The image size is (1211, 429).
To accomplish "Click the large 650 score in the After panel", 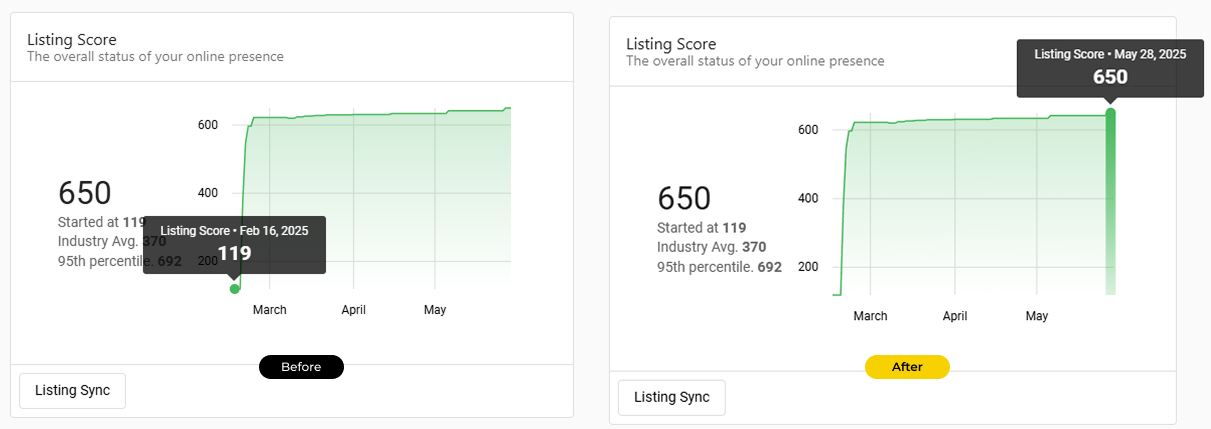I will tap(684, 198).
